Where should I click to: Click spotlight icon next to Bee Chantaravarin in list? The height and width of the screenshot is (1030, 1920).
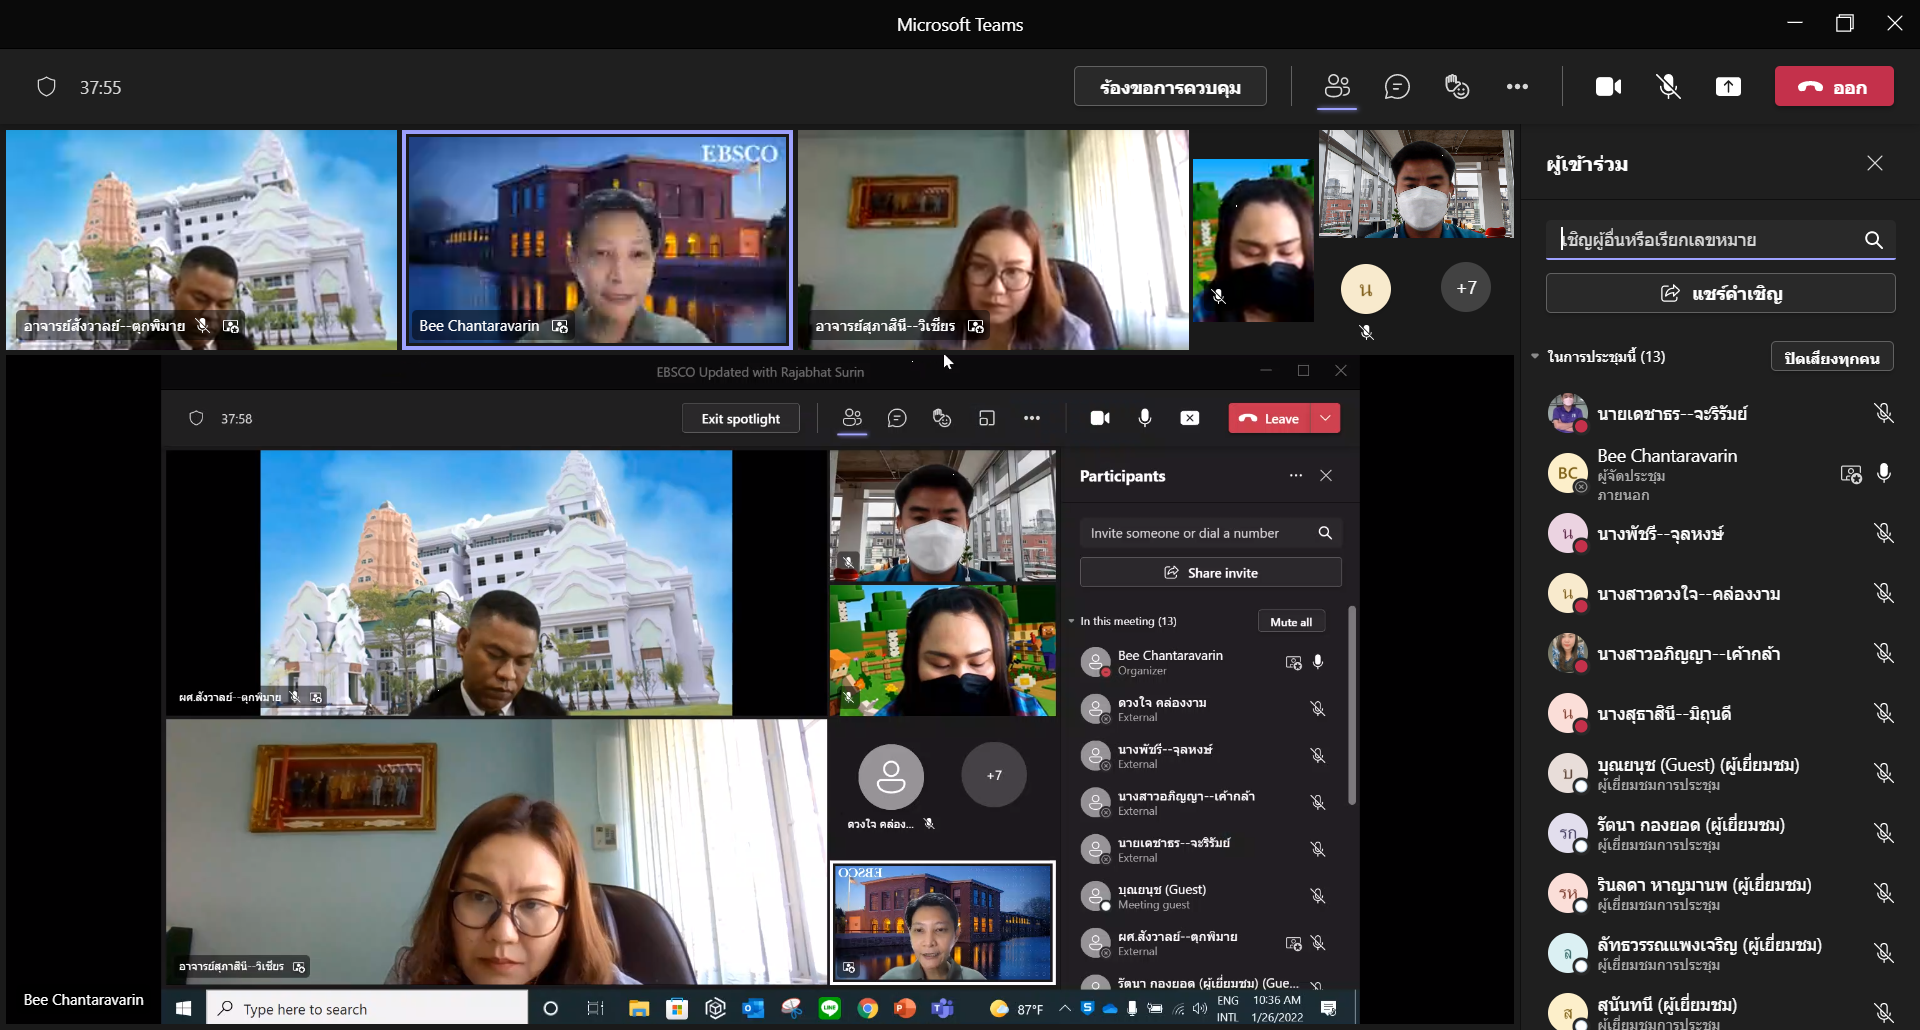pos(1851,474)
